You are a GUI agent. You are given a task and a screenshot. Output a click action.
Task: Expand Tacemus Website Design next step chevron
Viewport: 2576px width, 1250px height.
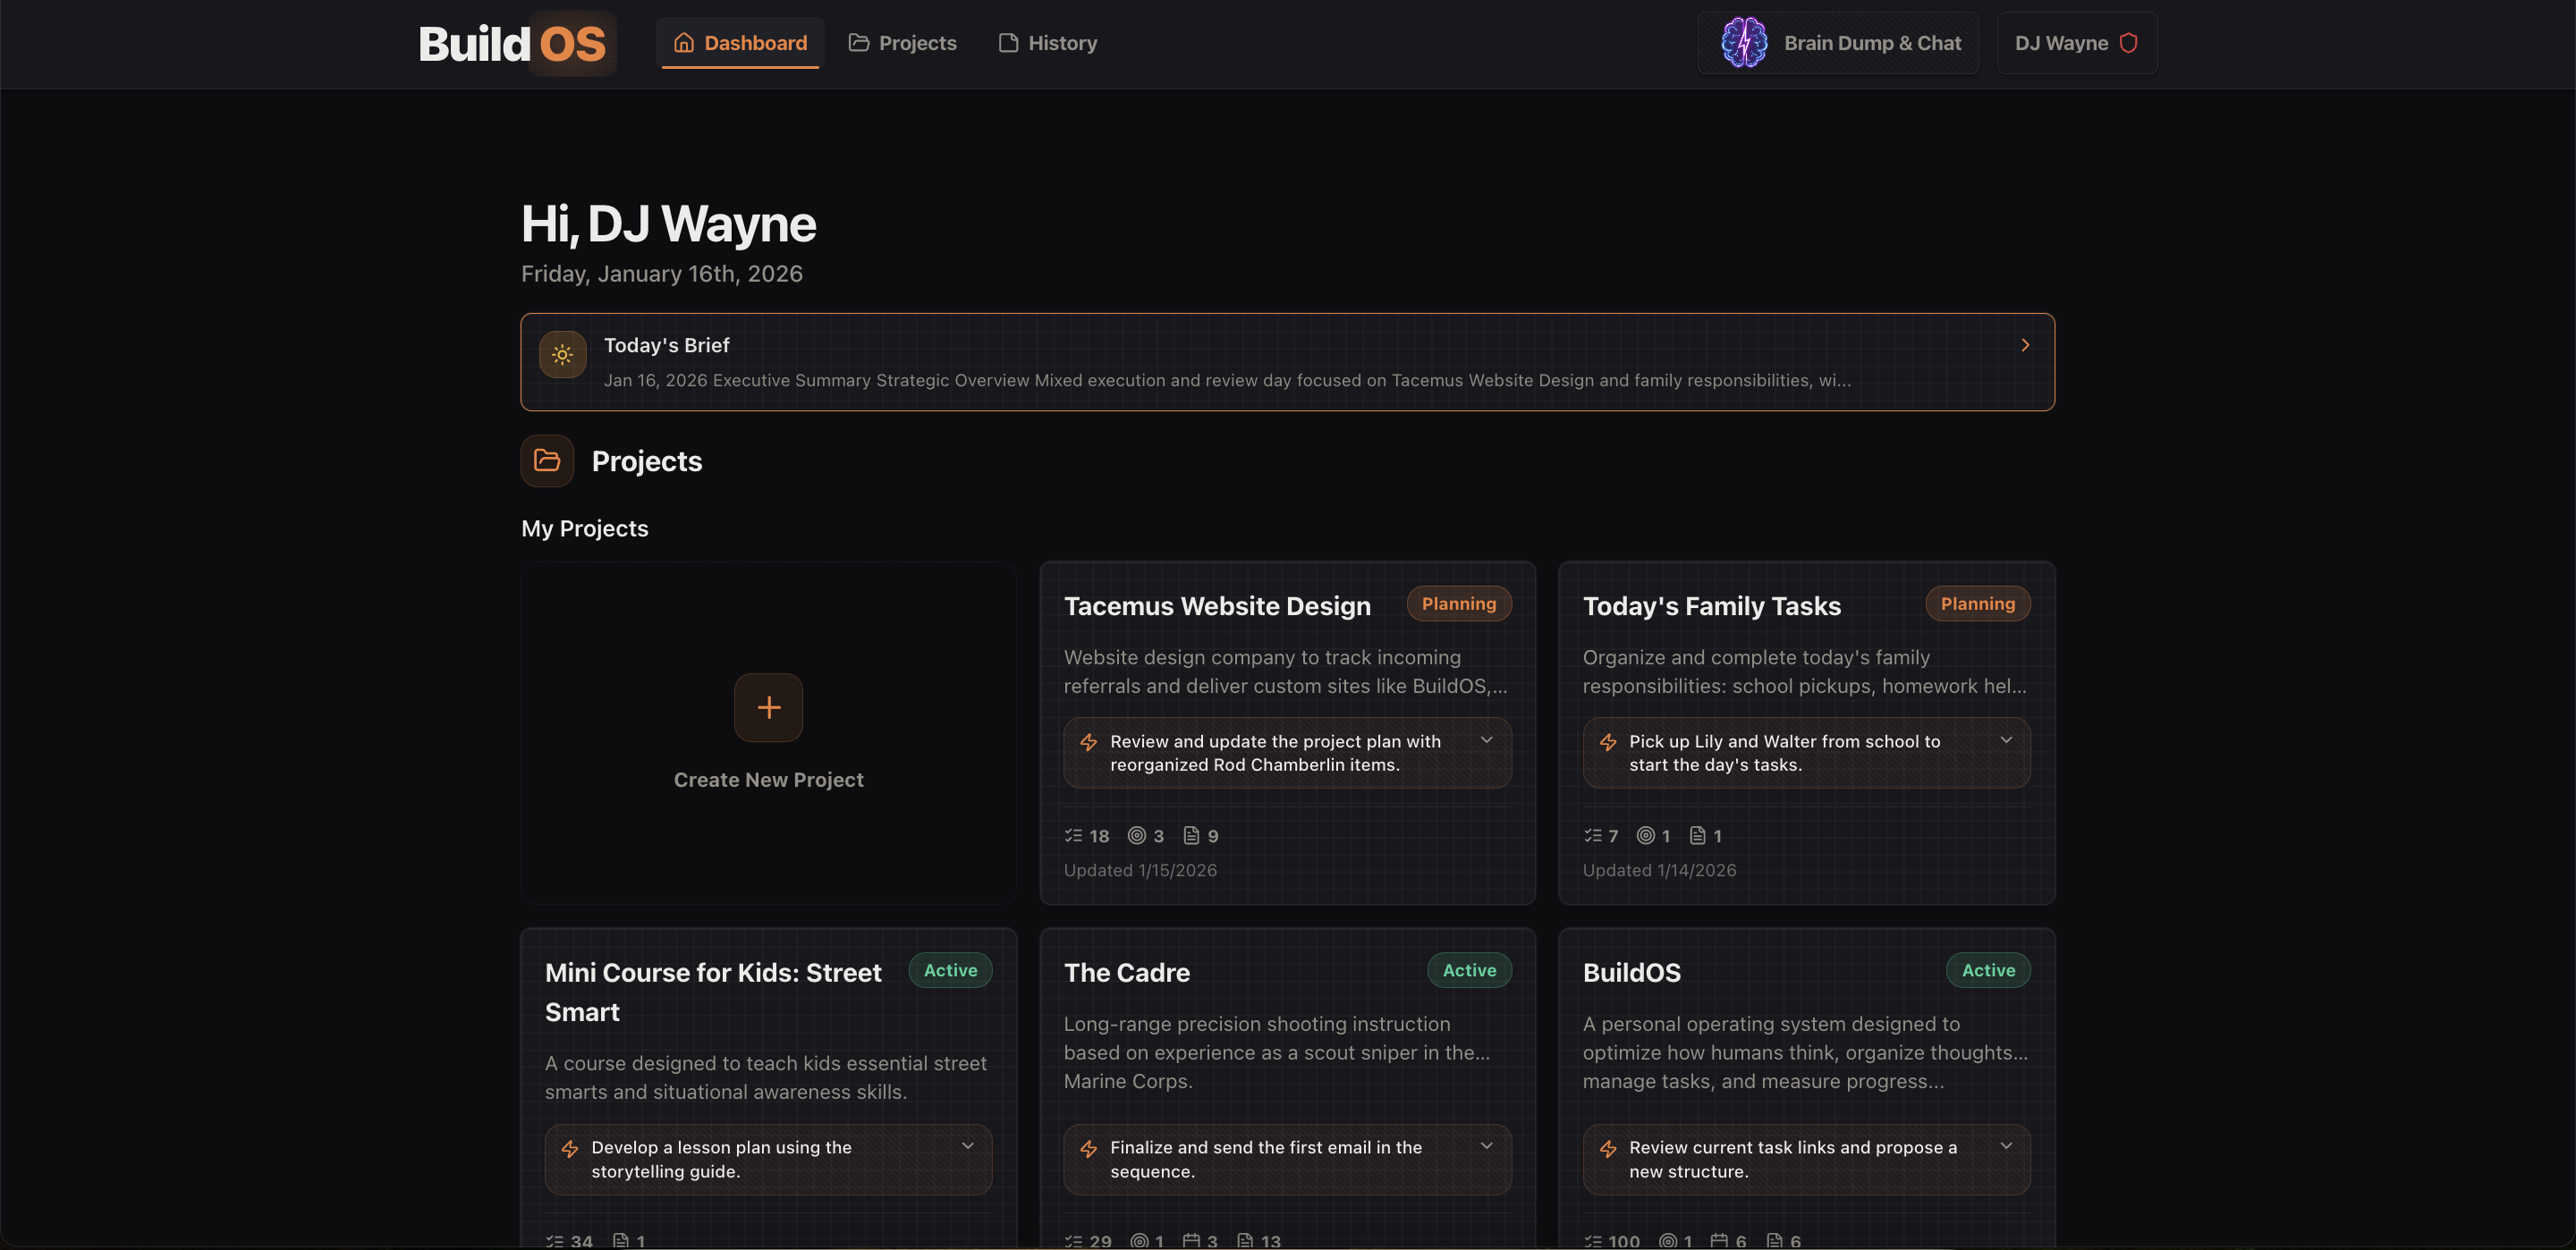point(1487,740)
